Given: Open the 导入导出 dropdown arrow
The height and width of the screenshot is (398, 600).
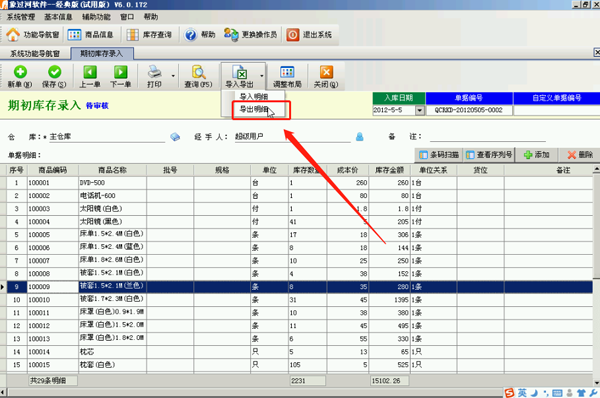Looking at the screenshot, I should click(262, 76).
